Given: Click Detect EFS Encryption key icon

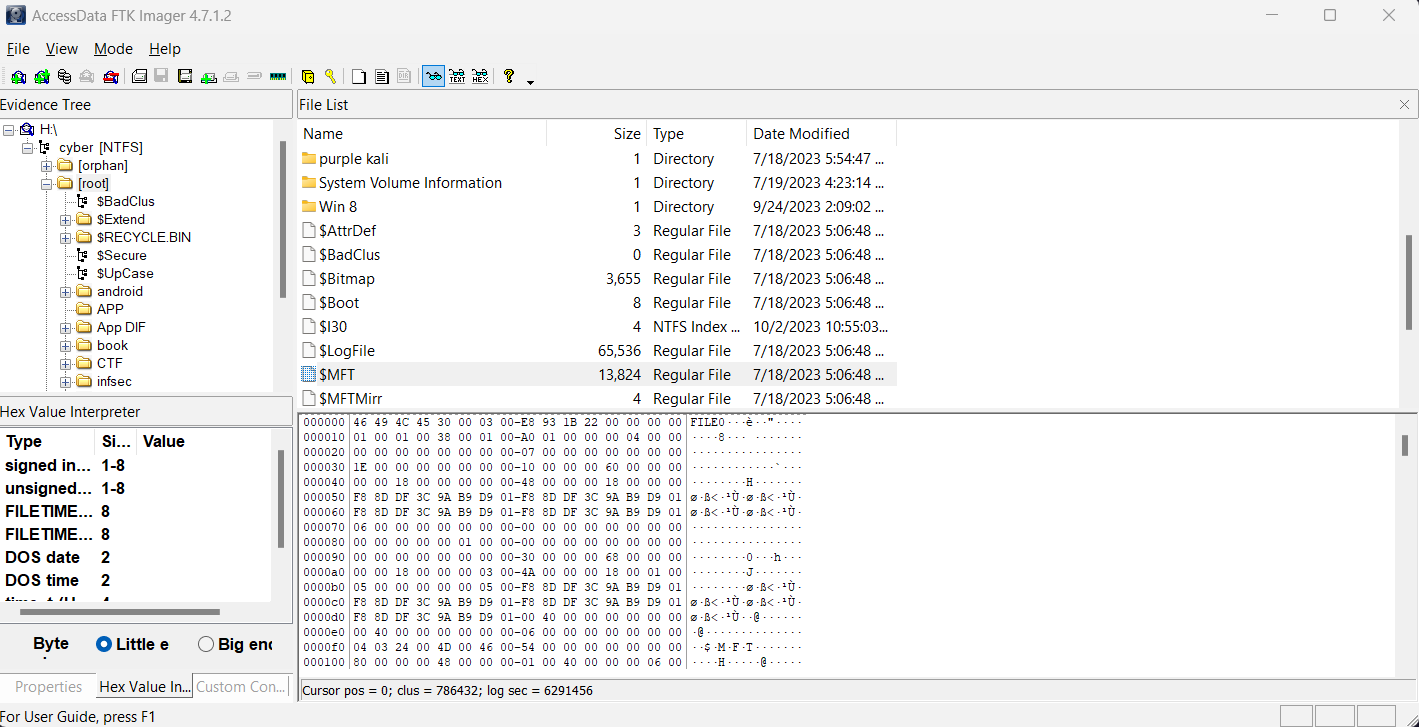Looking at the screenshot, I should [330, 76].
